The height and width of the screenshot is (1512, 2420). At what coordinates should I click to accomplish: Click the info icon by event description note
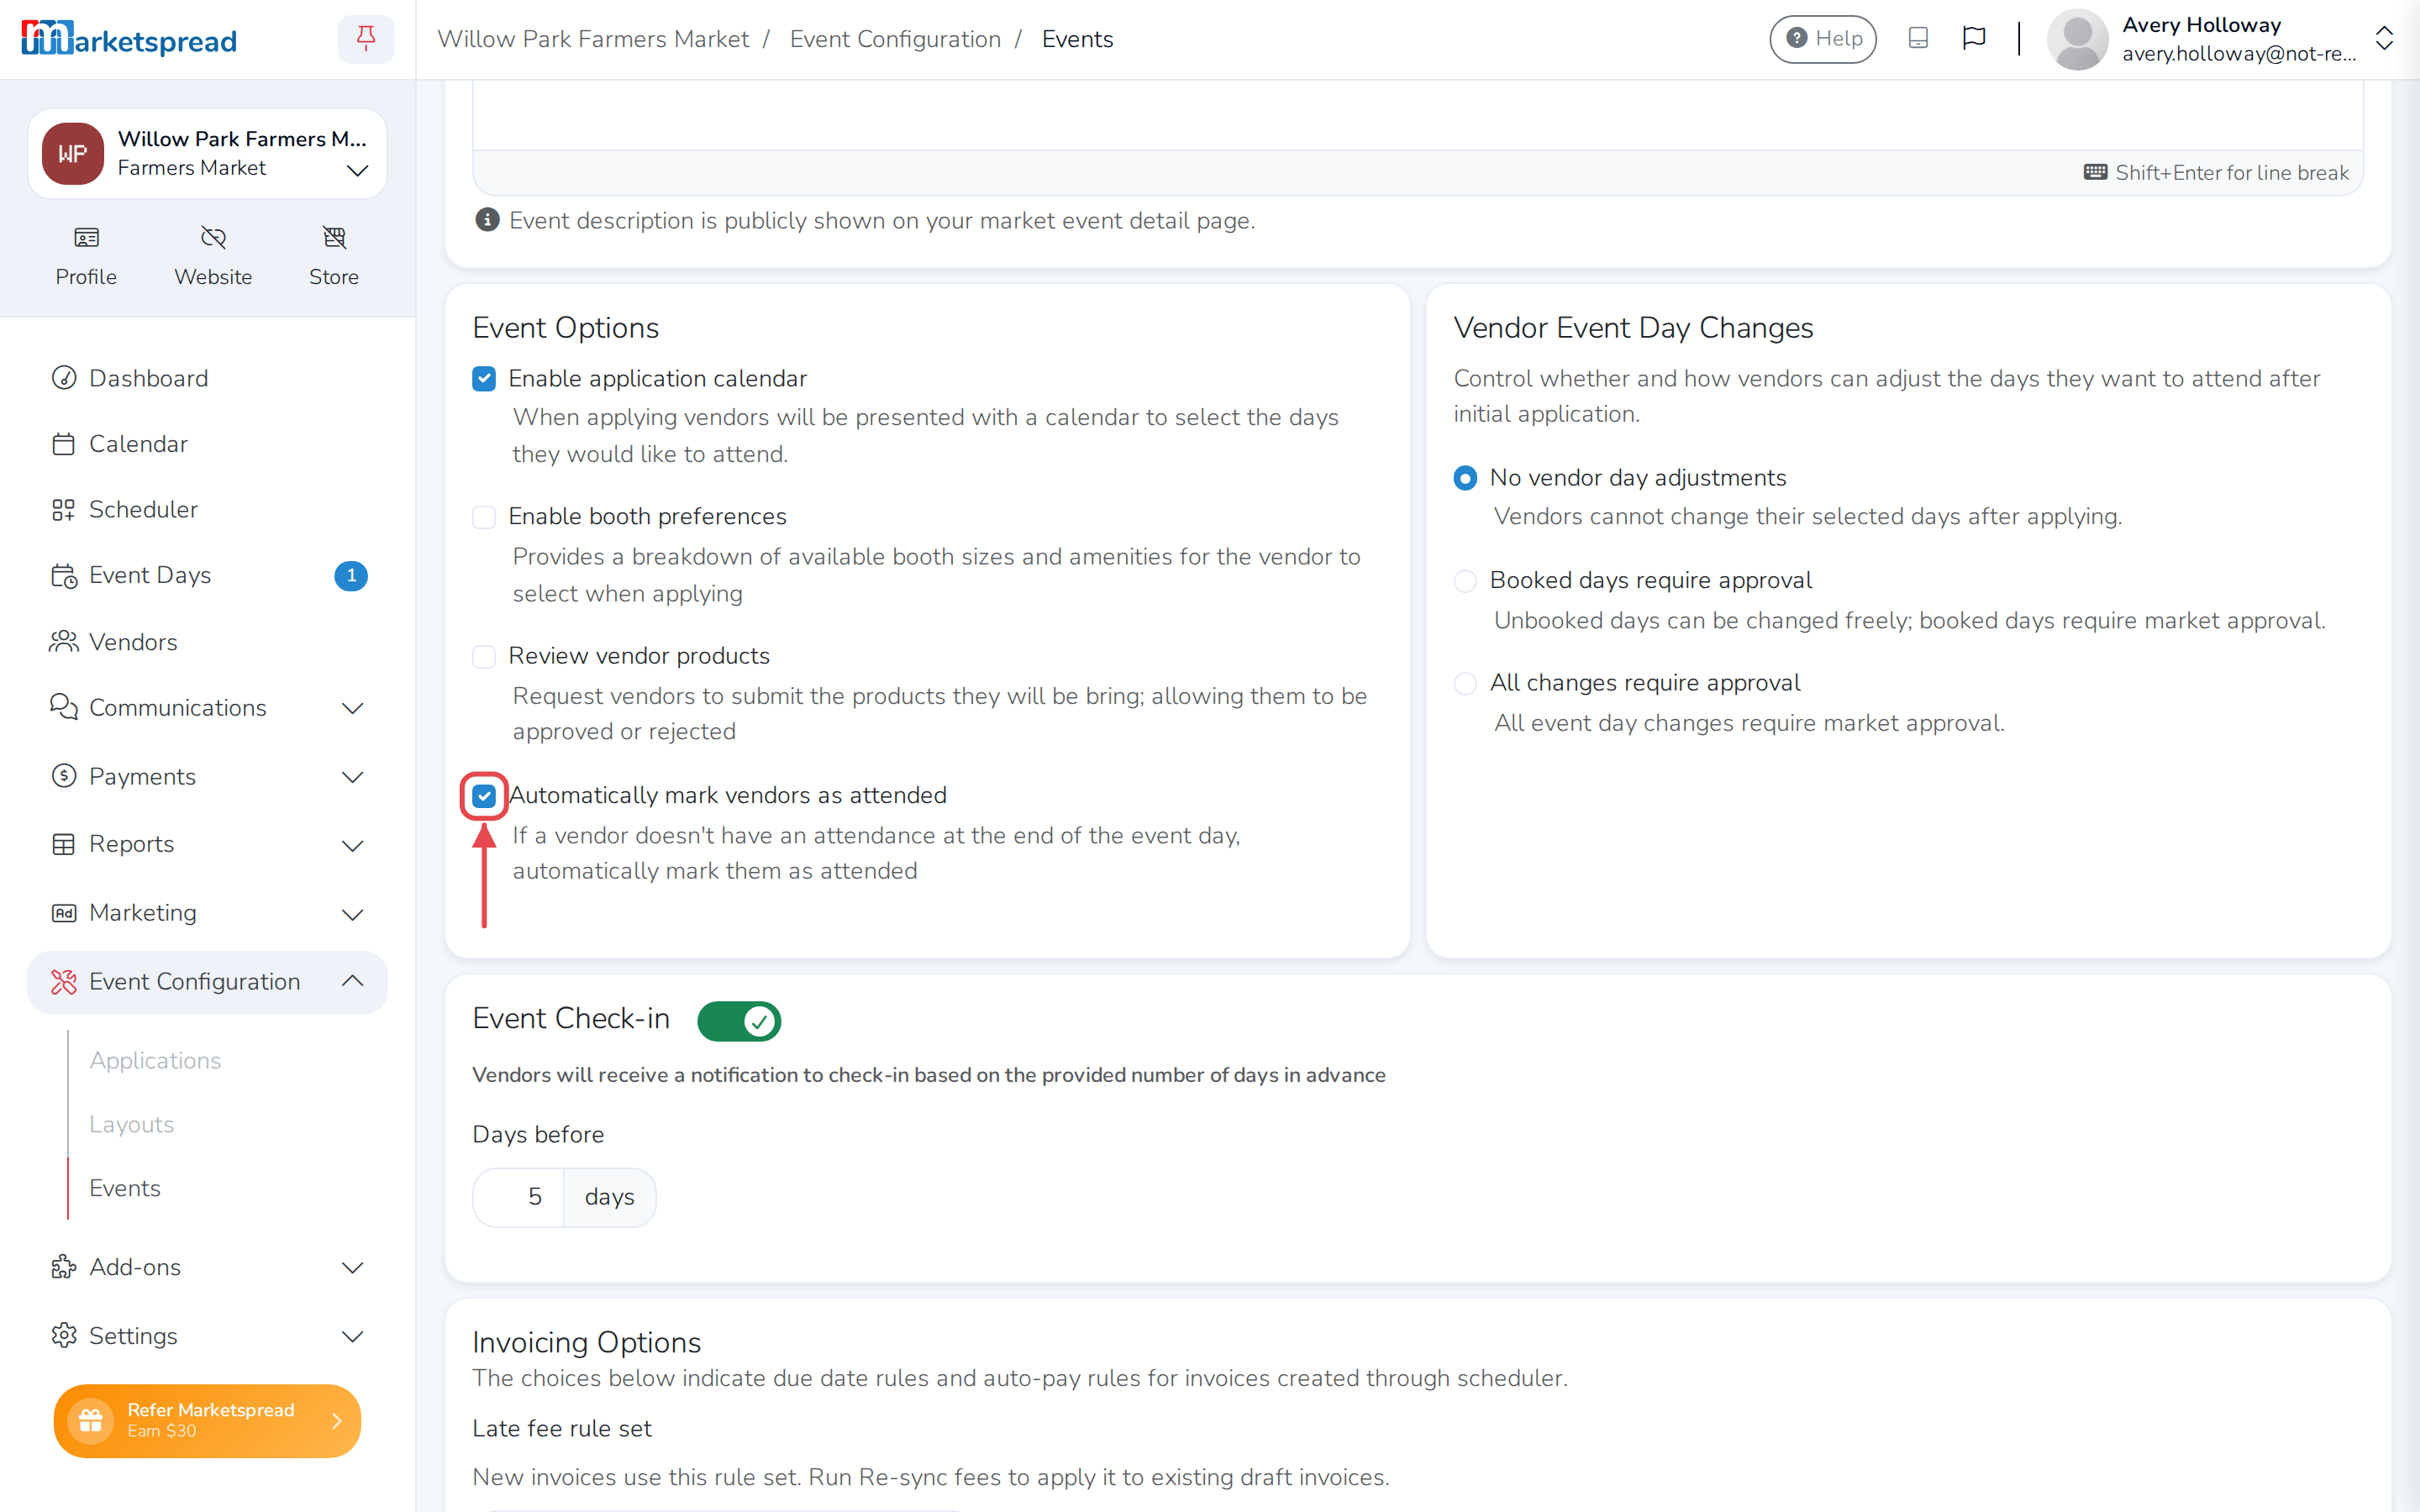click(487, 220)
